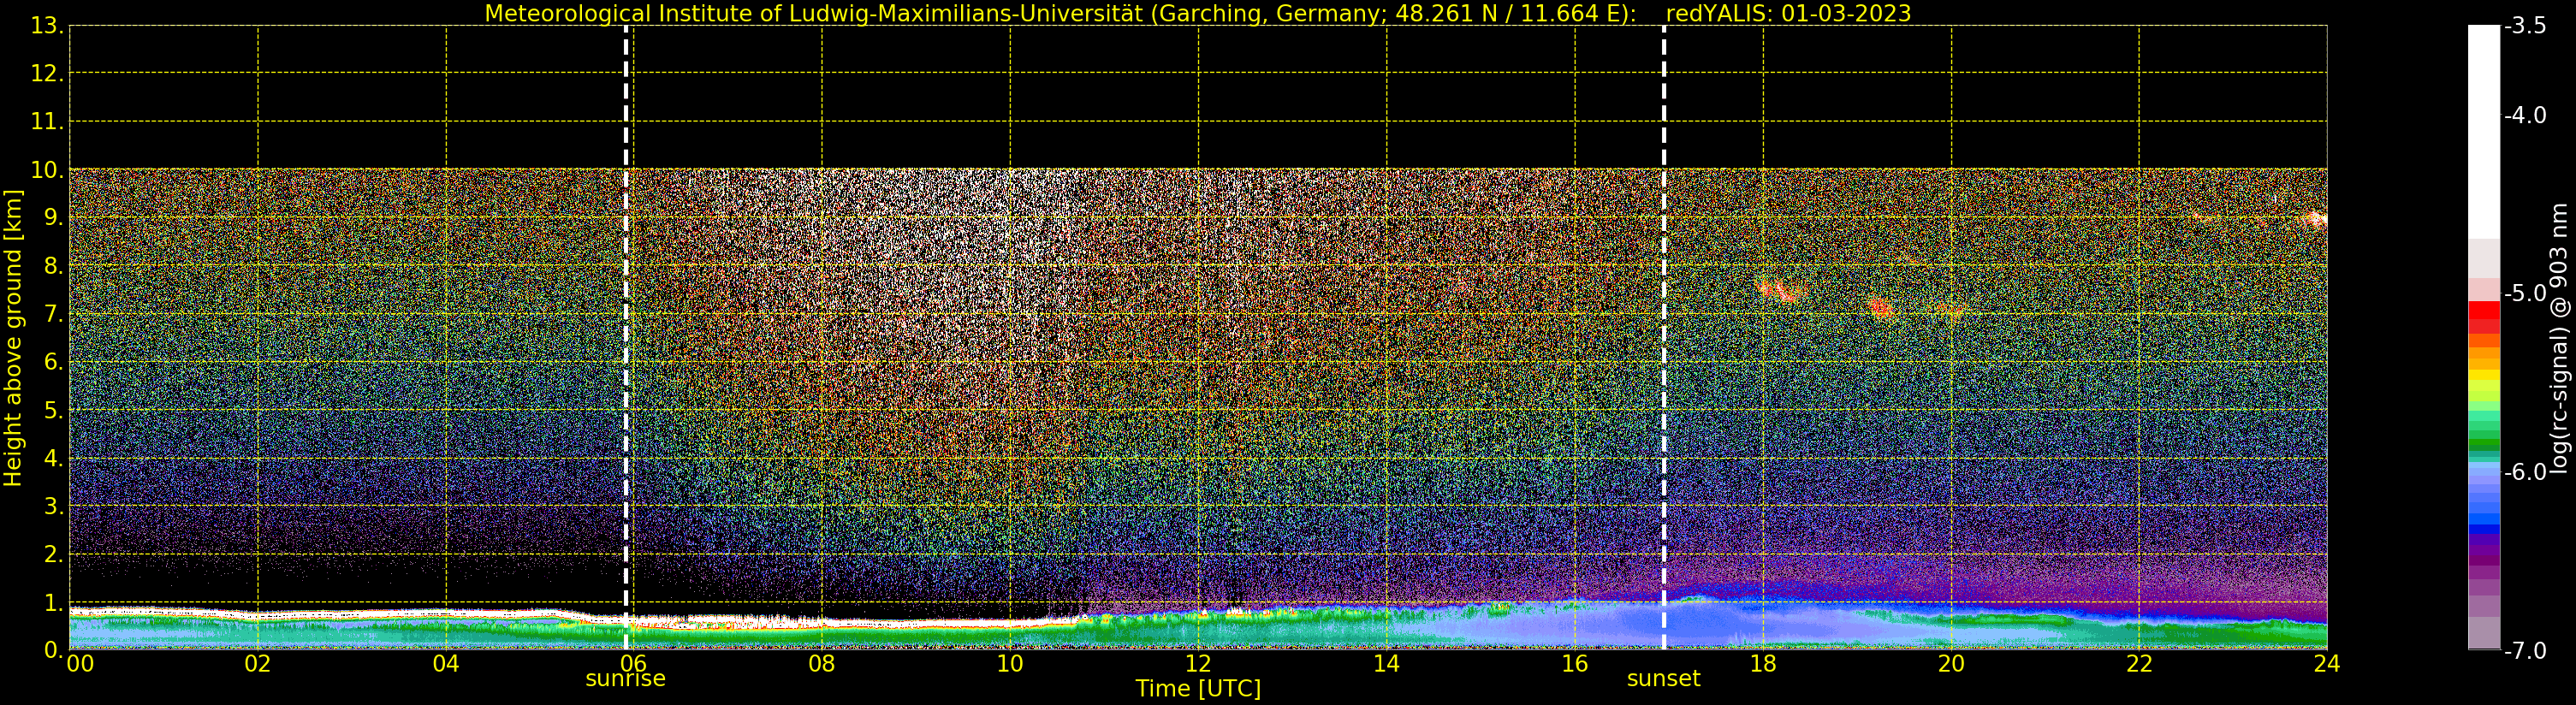Click the plot title mentioning redYALIS 01-03-2023
Image resolution: width=2576 pixels, height=705 pixels.
1197,14
